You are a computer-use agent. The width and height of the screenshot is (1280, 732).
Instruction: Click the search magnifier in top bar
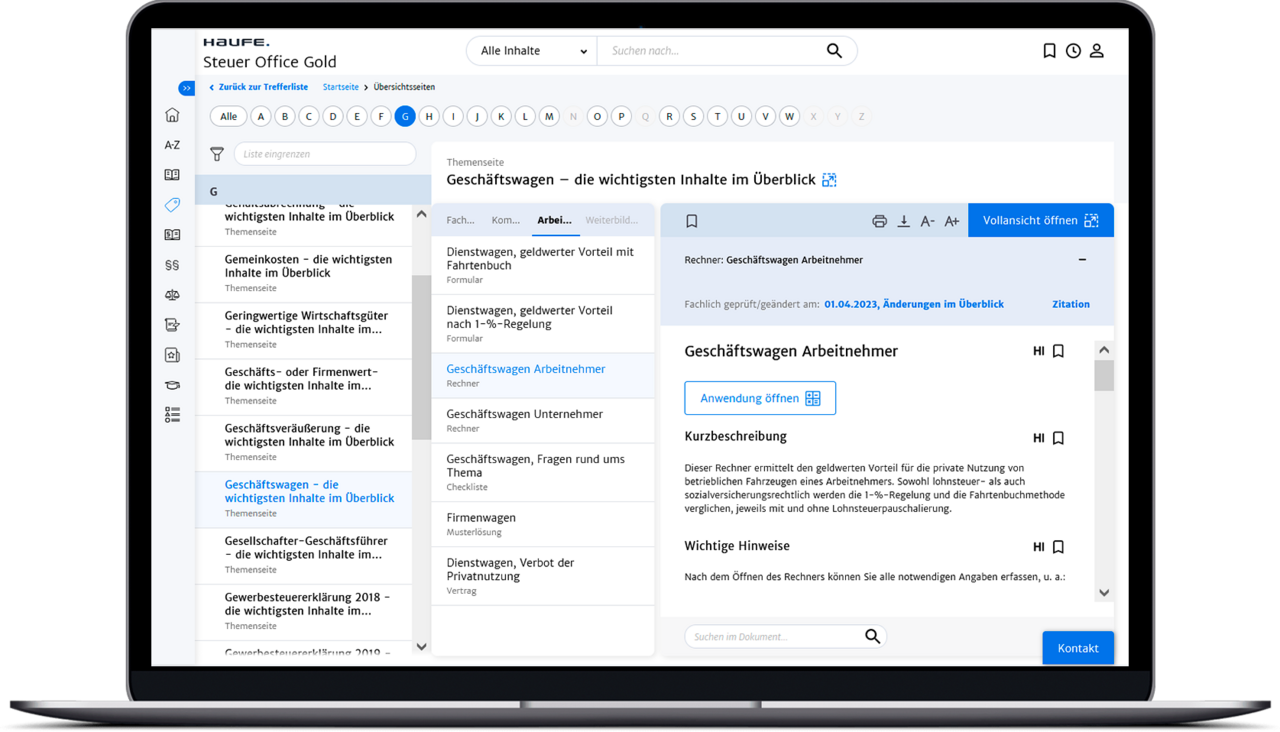point(834,51)
